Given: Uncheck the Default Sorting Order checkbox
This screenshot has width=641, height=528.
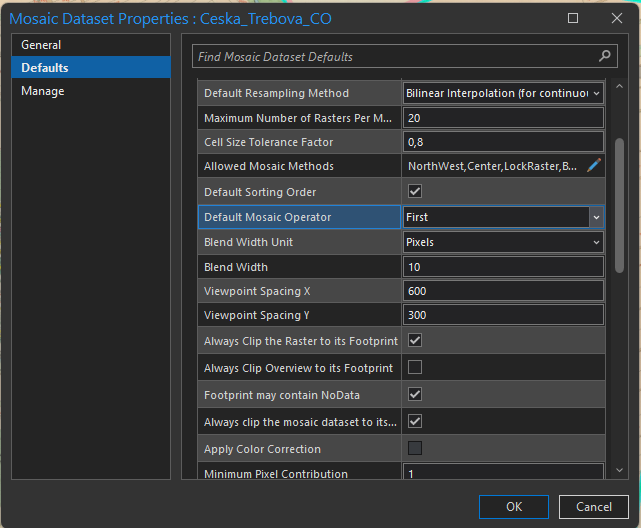Looking at the screenshot, I should tap(415, 191).
